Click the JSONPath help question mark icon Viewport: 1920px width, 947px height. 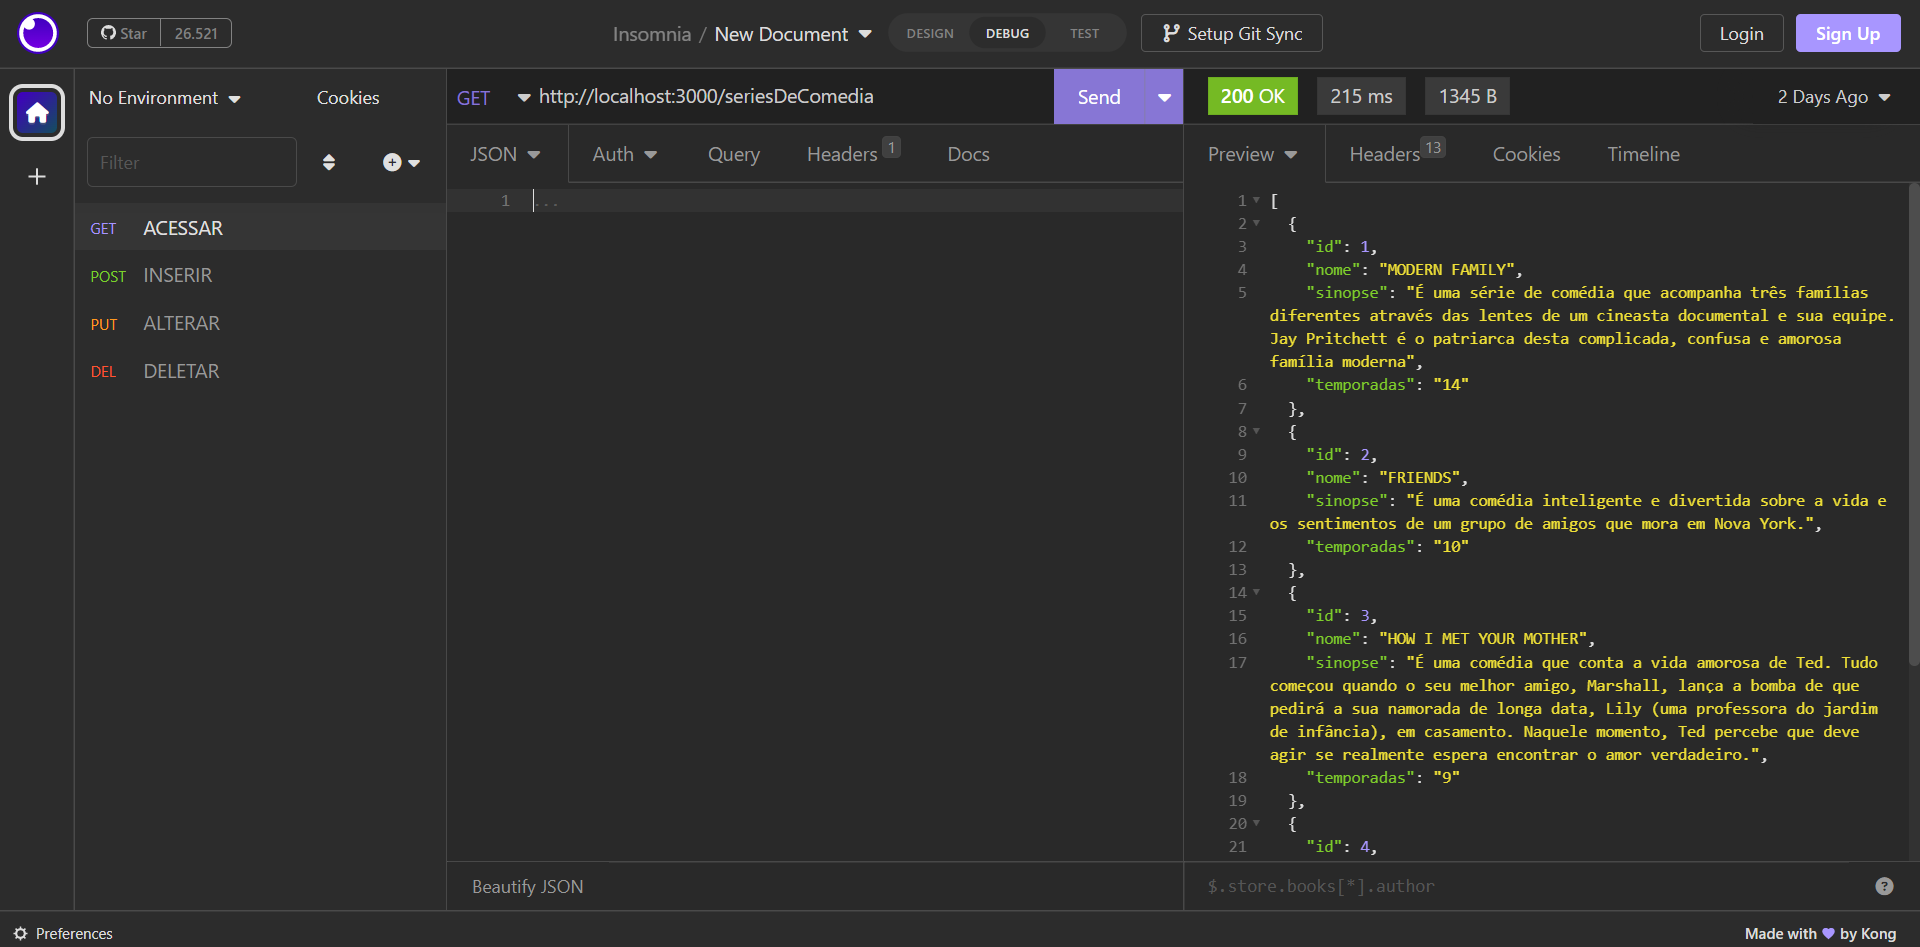pyautogui.click(x=1886, y=886)
